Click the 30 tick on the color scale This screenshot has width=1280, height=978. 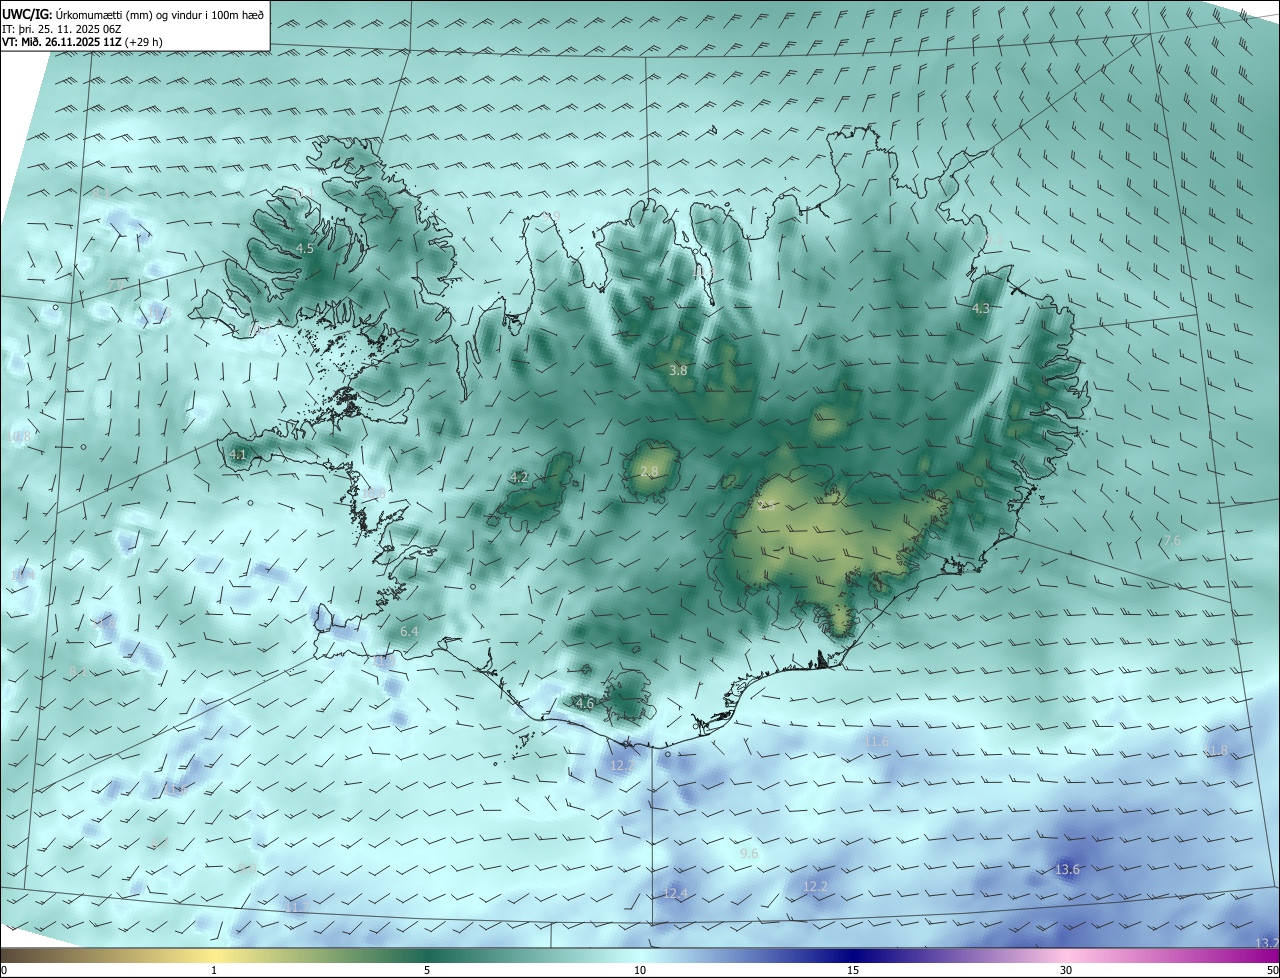pos(1066,970)
